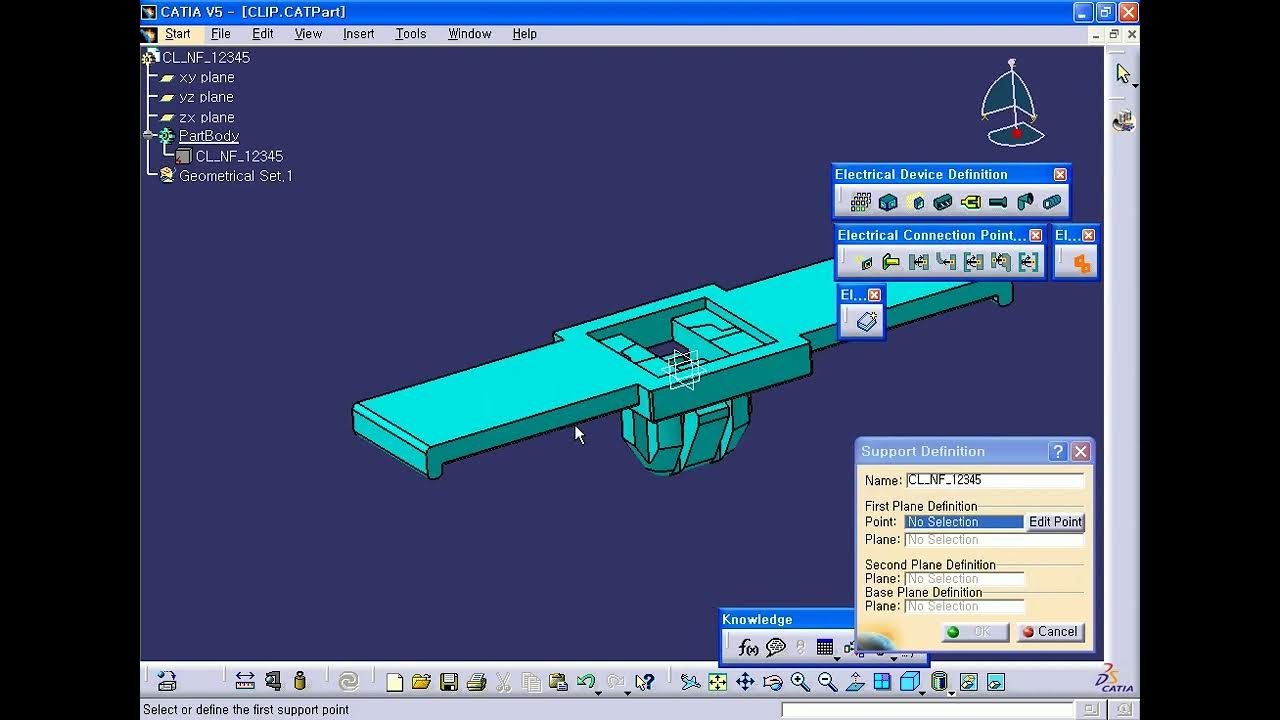Screen dimensions: 1280x720
Task: Cancel the Support Definition dialog
Action: [x=1049, y=632]
